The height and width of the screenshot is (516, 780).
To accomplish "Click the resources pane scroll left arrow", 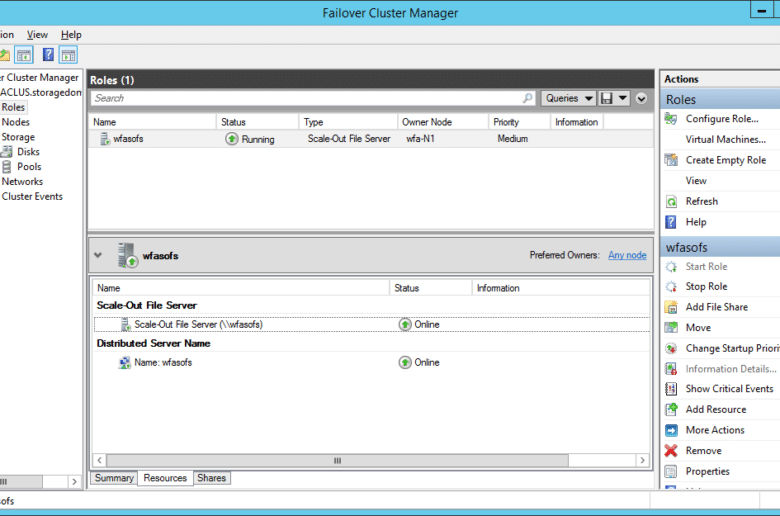I will tap(99, 460).
